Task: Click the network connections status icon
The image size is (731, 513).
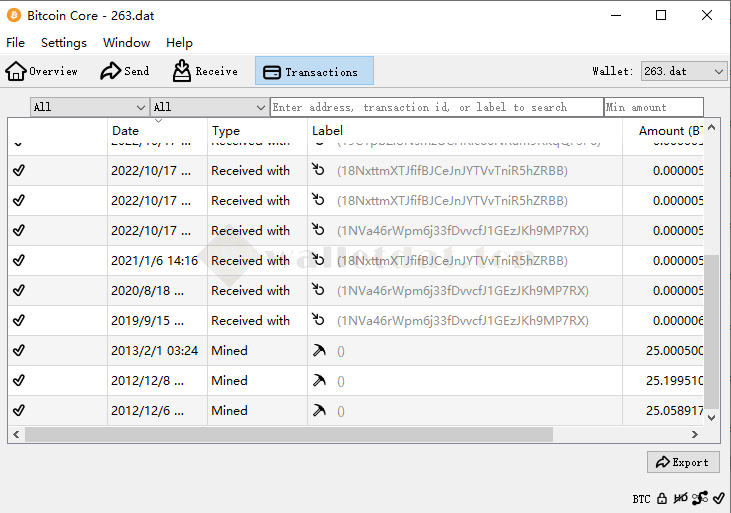Action: click(x=700, y=498)
